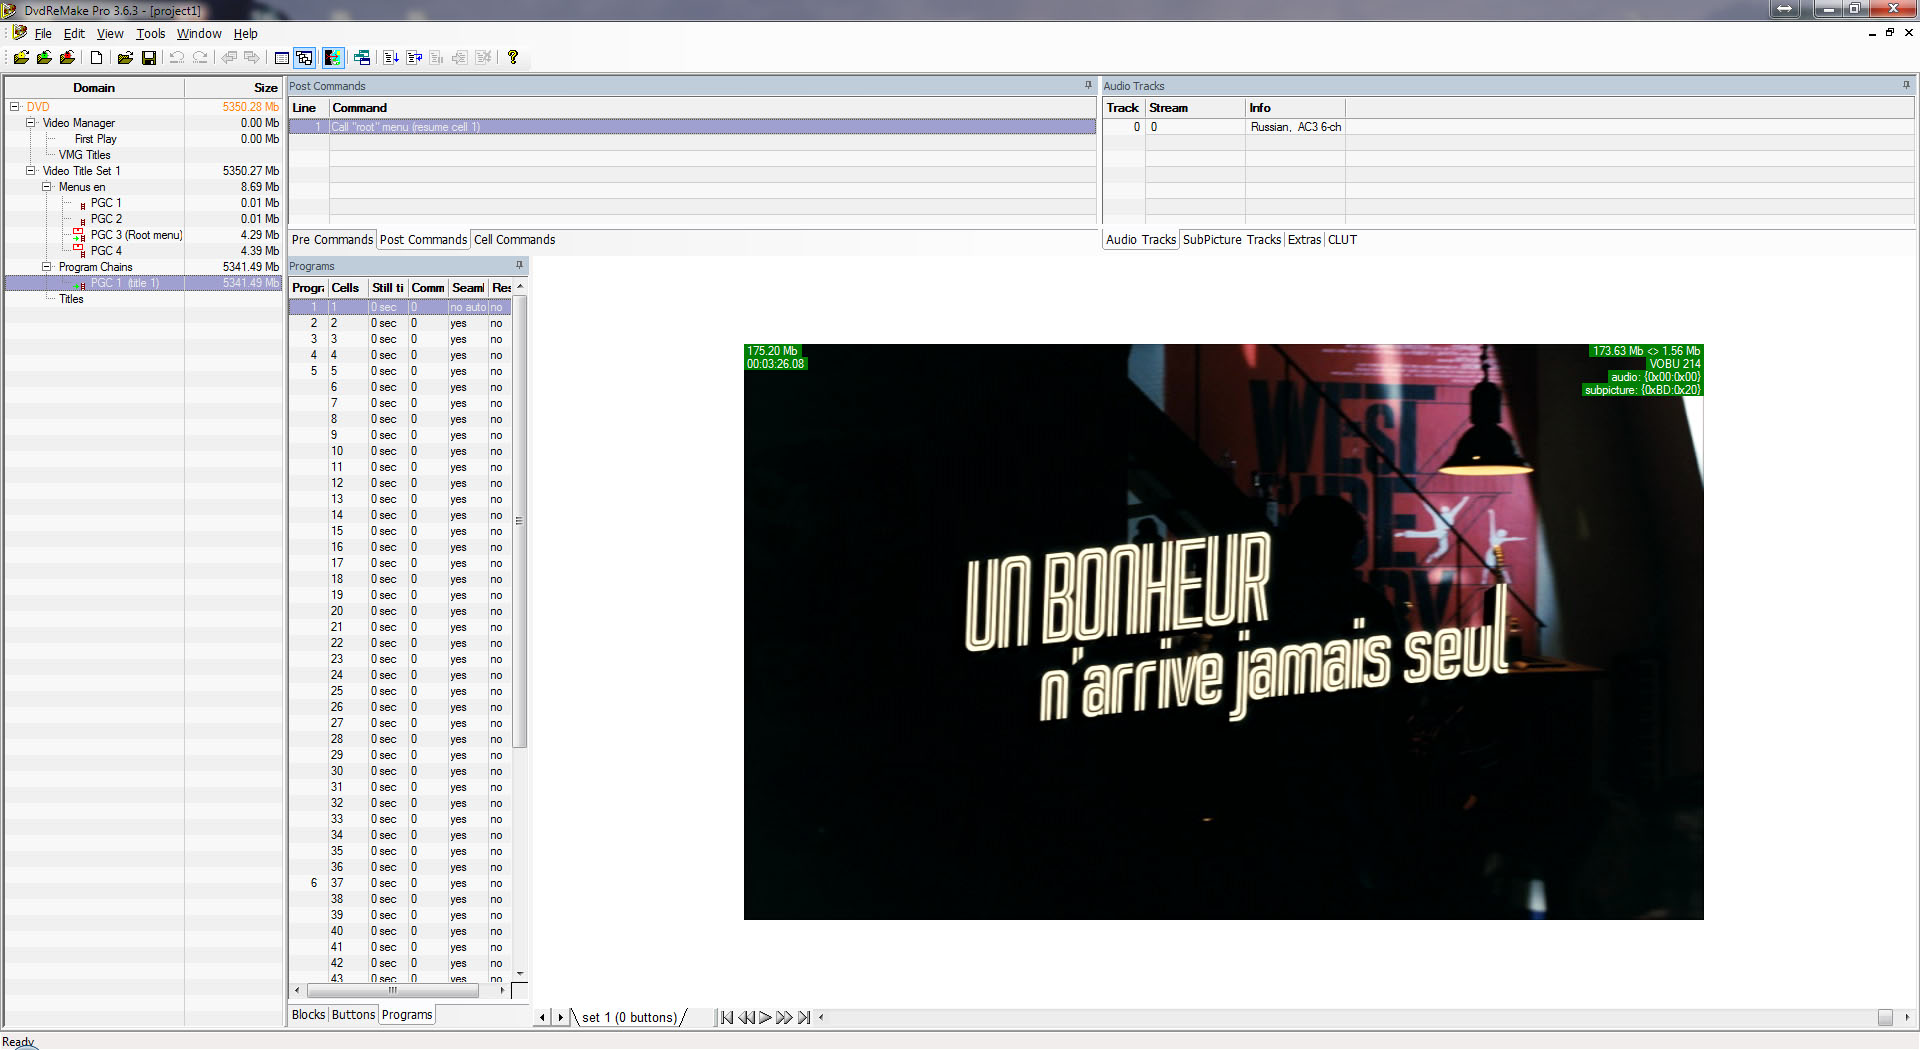Image resolution: width=1920 pixels, height=1050 pixels.
Task: Toggle the highlighted multi-window view toolbar button
Action: (305, 58)
